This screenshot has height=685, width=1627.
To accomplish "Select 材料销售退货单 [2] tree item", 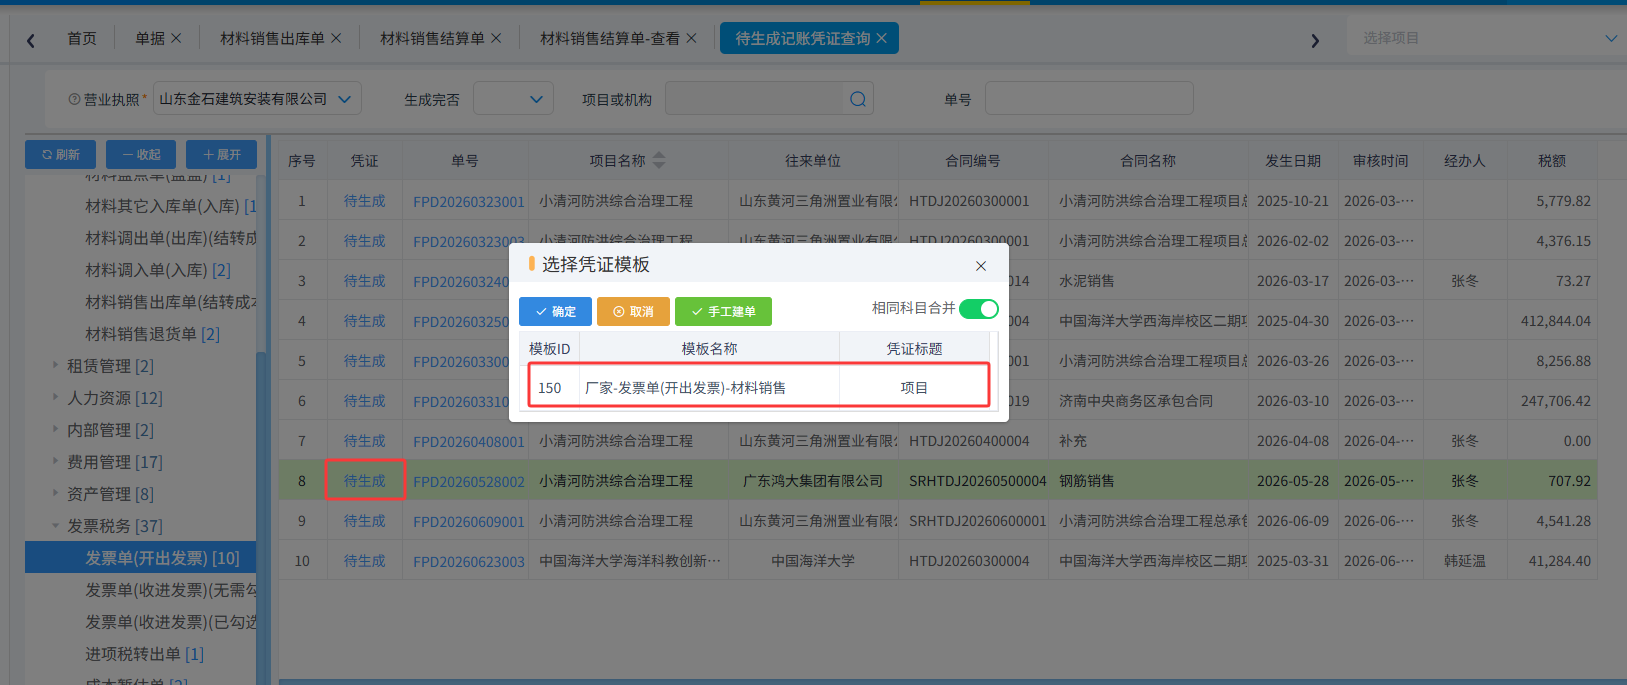I will click(152, 333).
